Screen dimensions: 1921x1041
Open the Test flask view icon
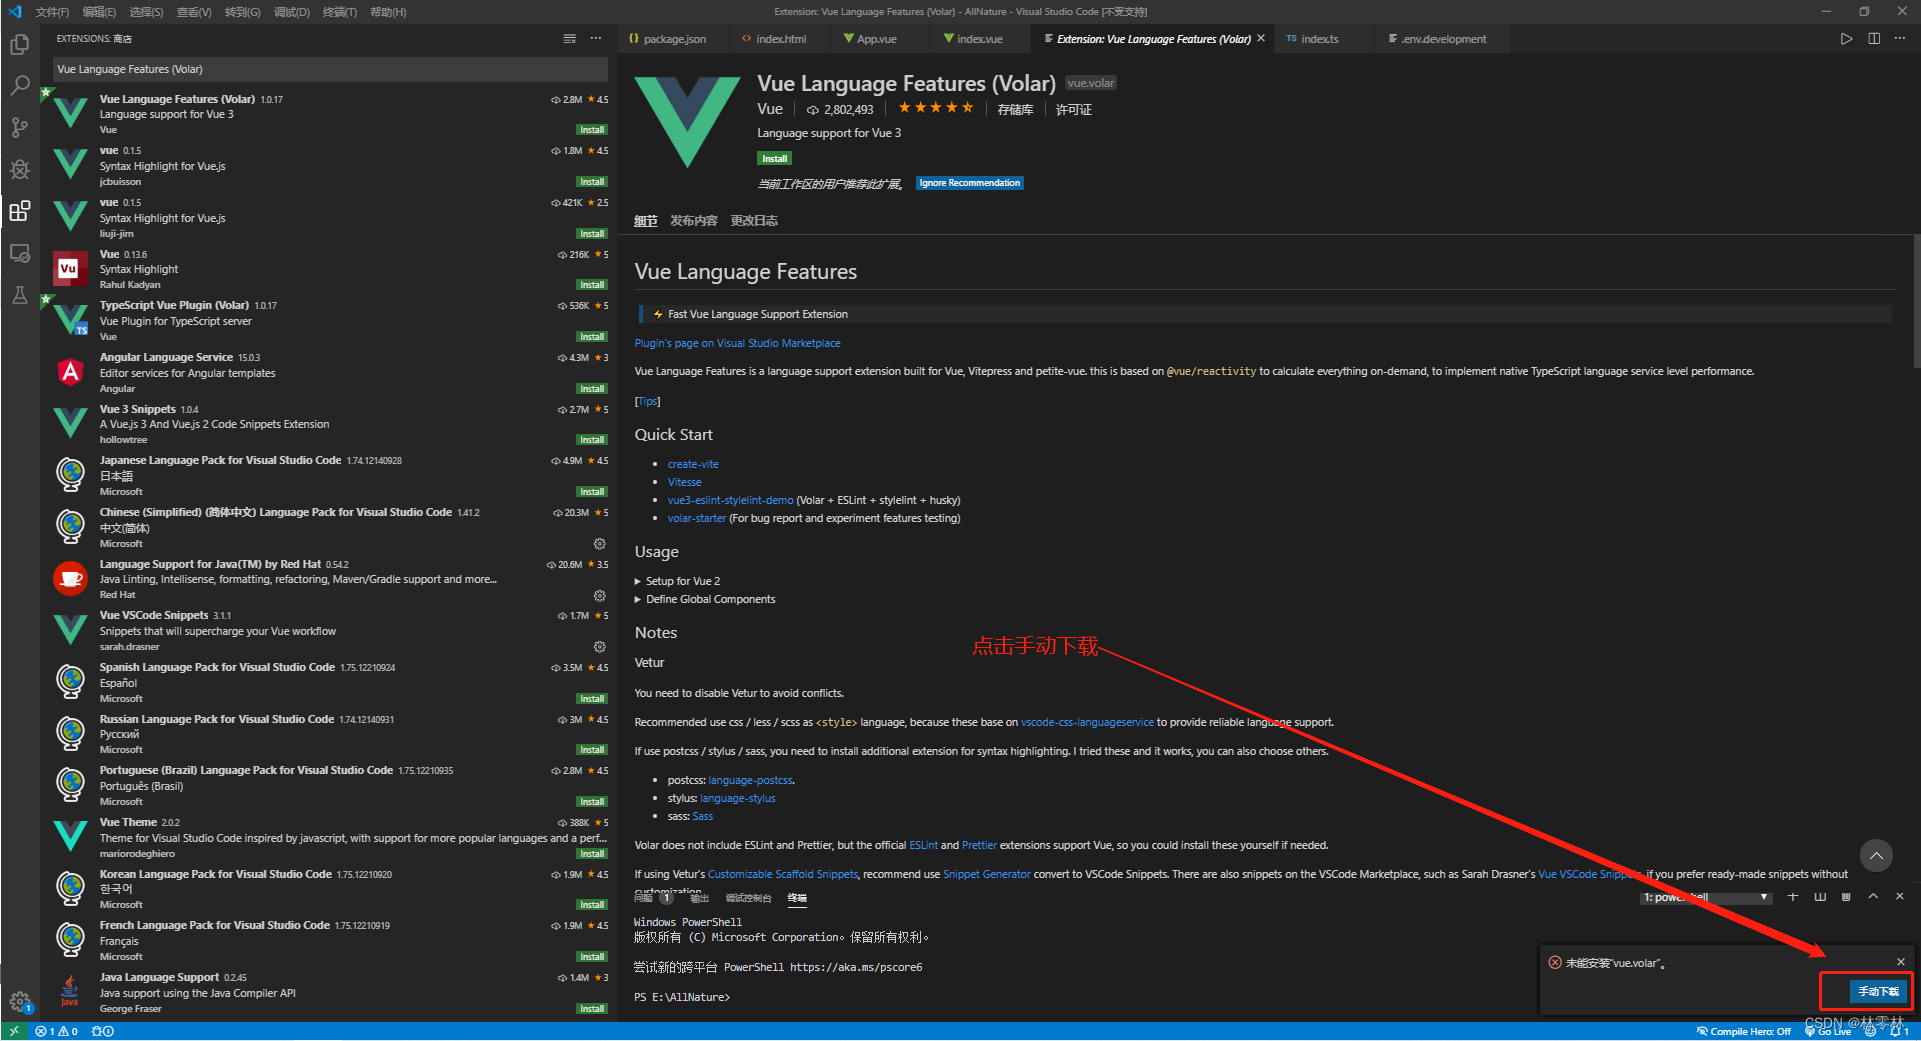pos(19,295)
